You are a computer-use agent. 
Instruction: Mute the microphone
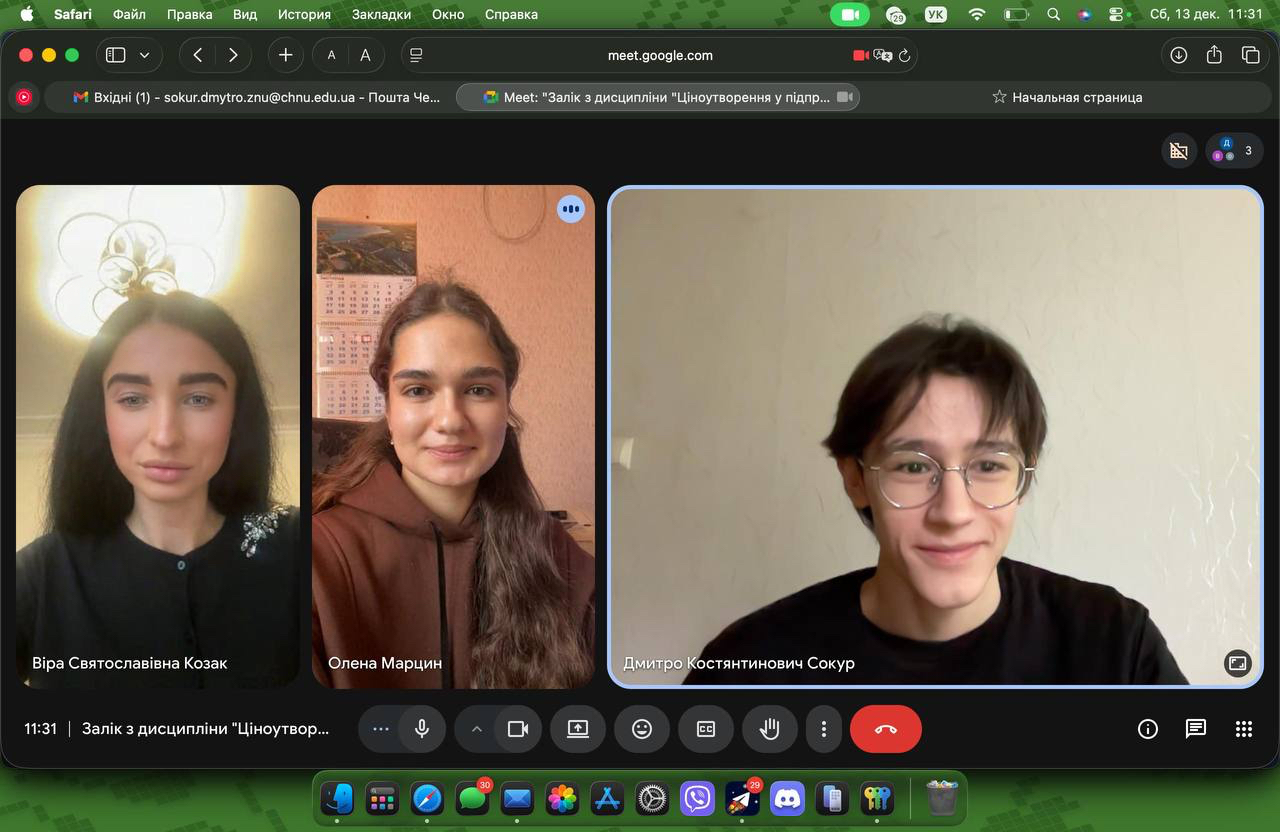[422, 729]
